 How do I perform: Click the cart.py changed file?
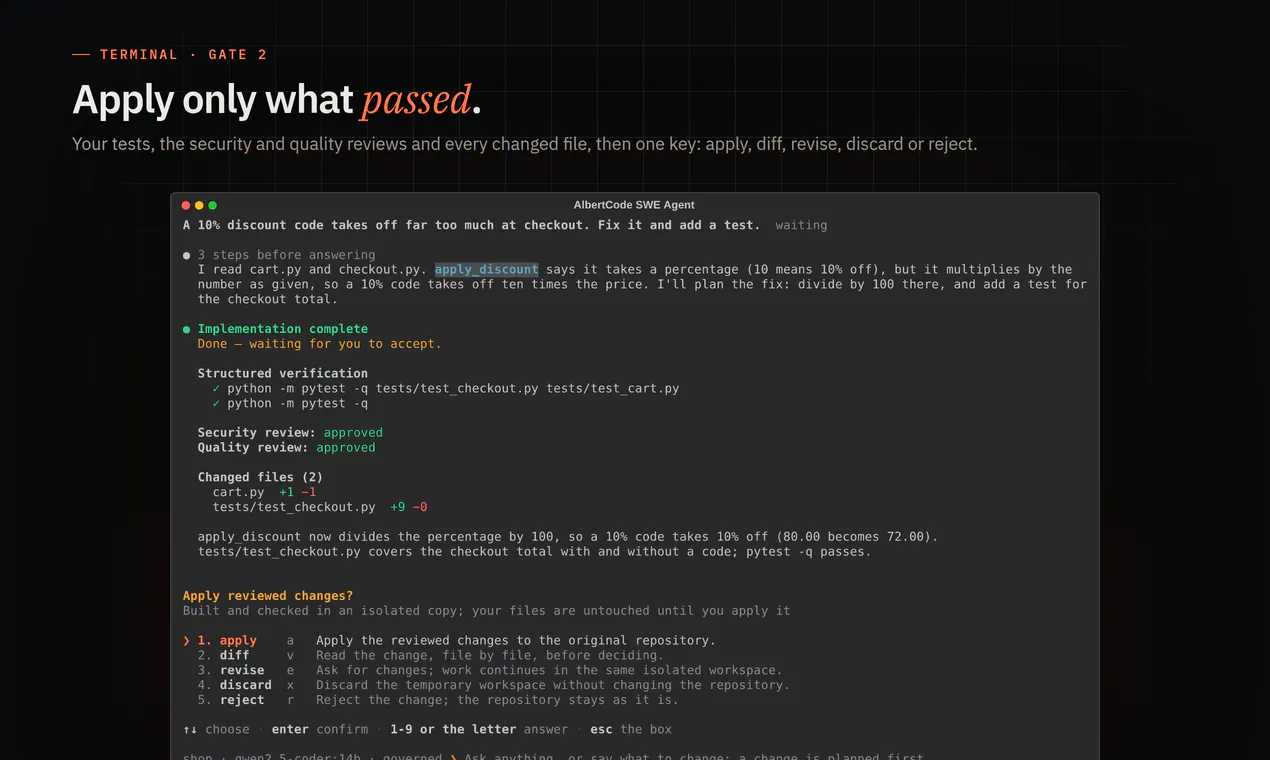(x=238, y=492)
